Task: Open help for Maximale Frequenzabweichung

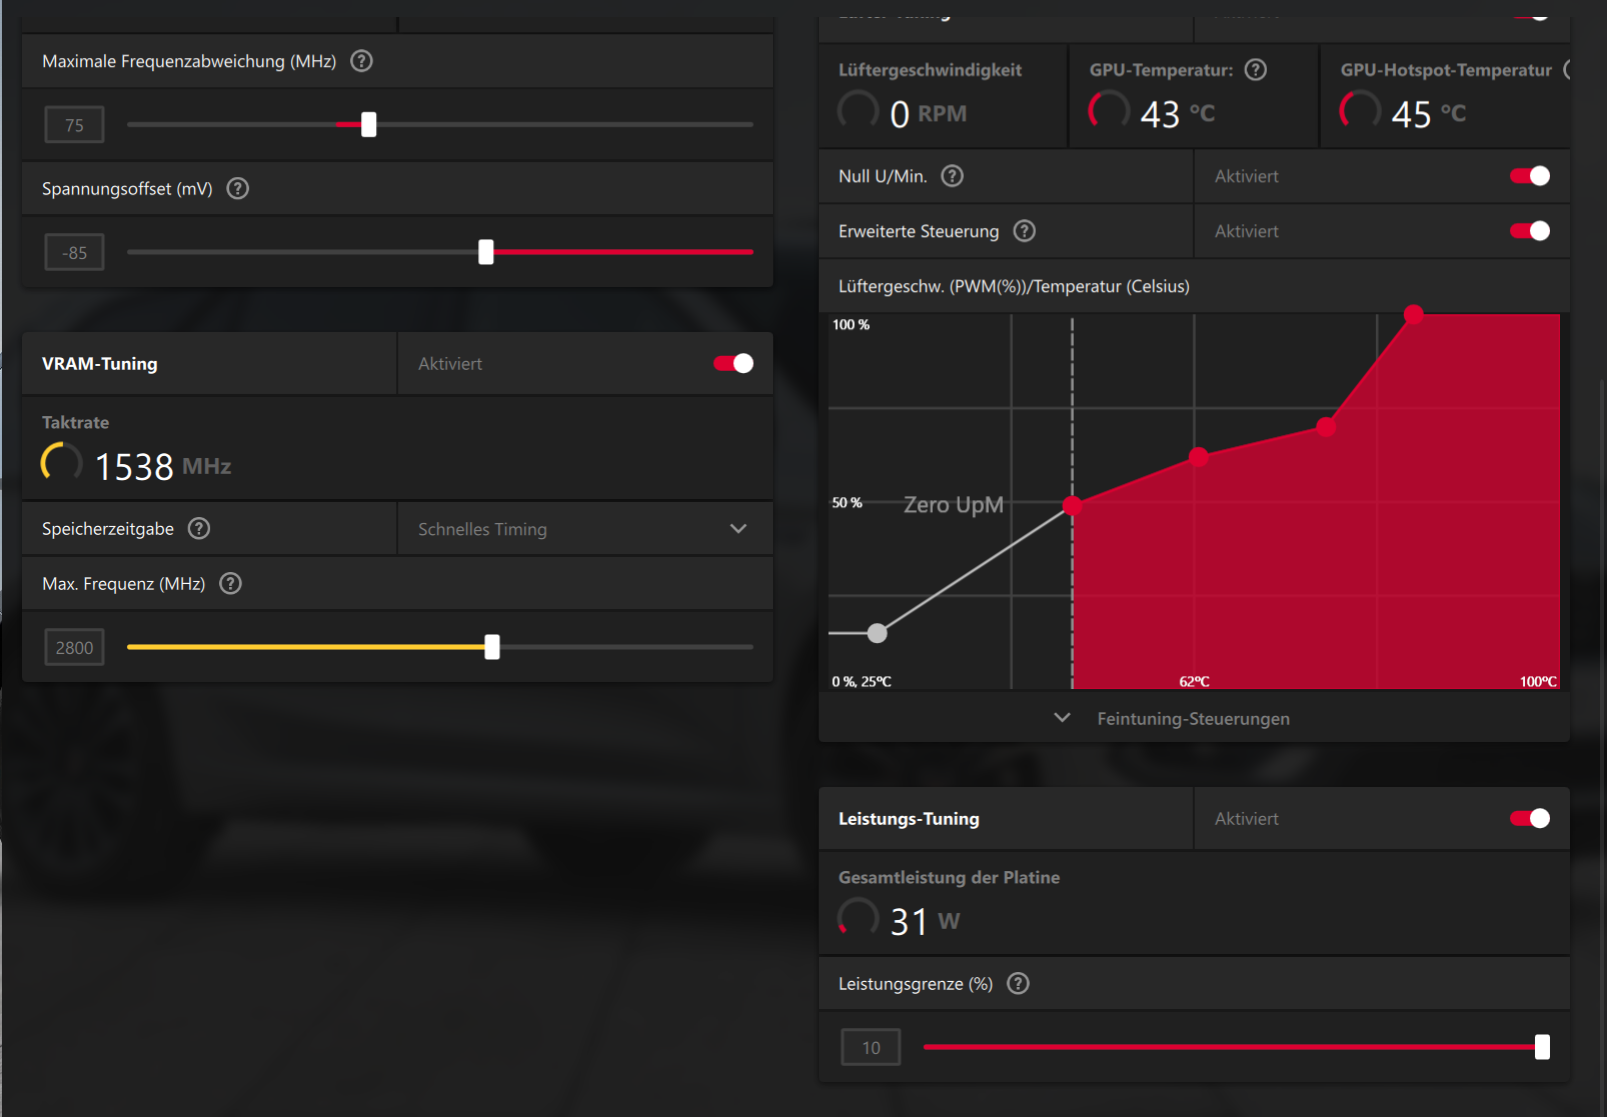Action: point(362,61)
